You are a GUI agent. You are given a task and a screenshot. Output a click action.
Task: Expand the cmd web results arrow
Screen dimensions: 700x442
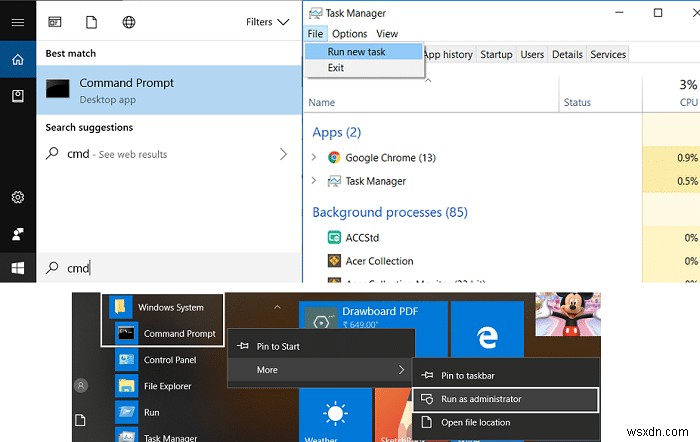point(283,154)
